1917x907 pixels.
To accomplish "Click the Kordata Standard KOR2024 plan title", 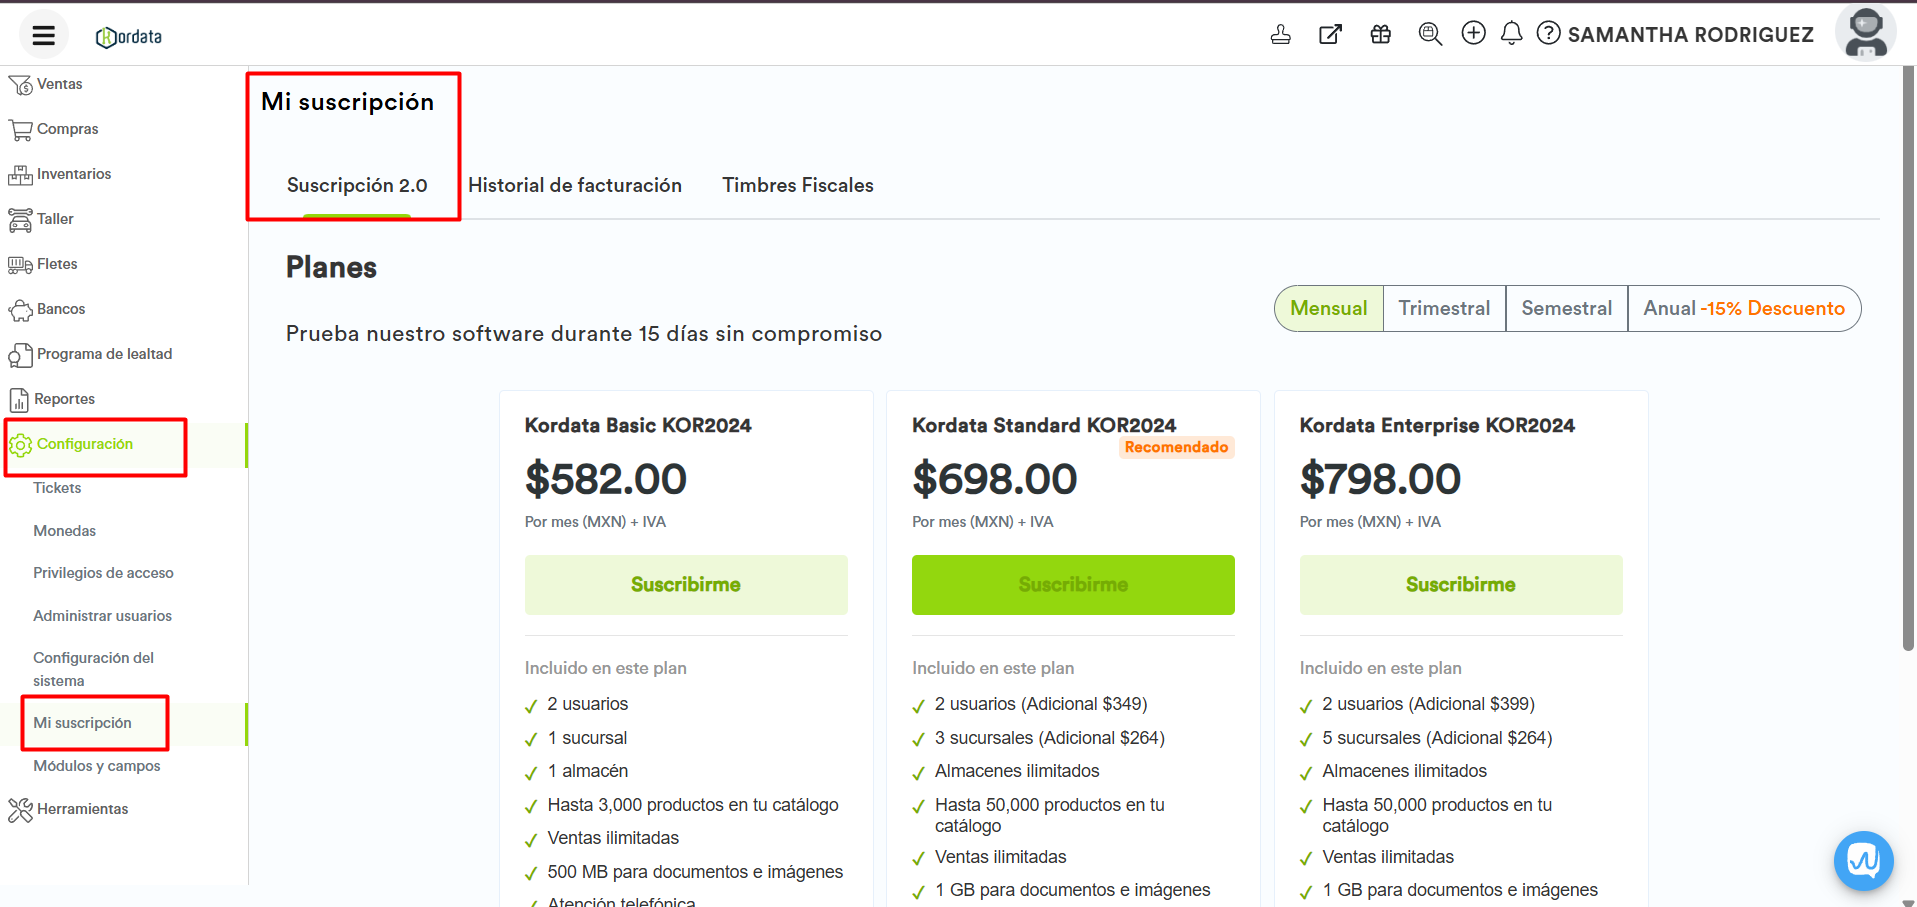I will (x=1044, y=426).
